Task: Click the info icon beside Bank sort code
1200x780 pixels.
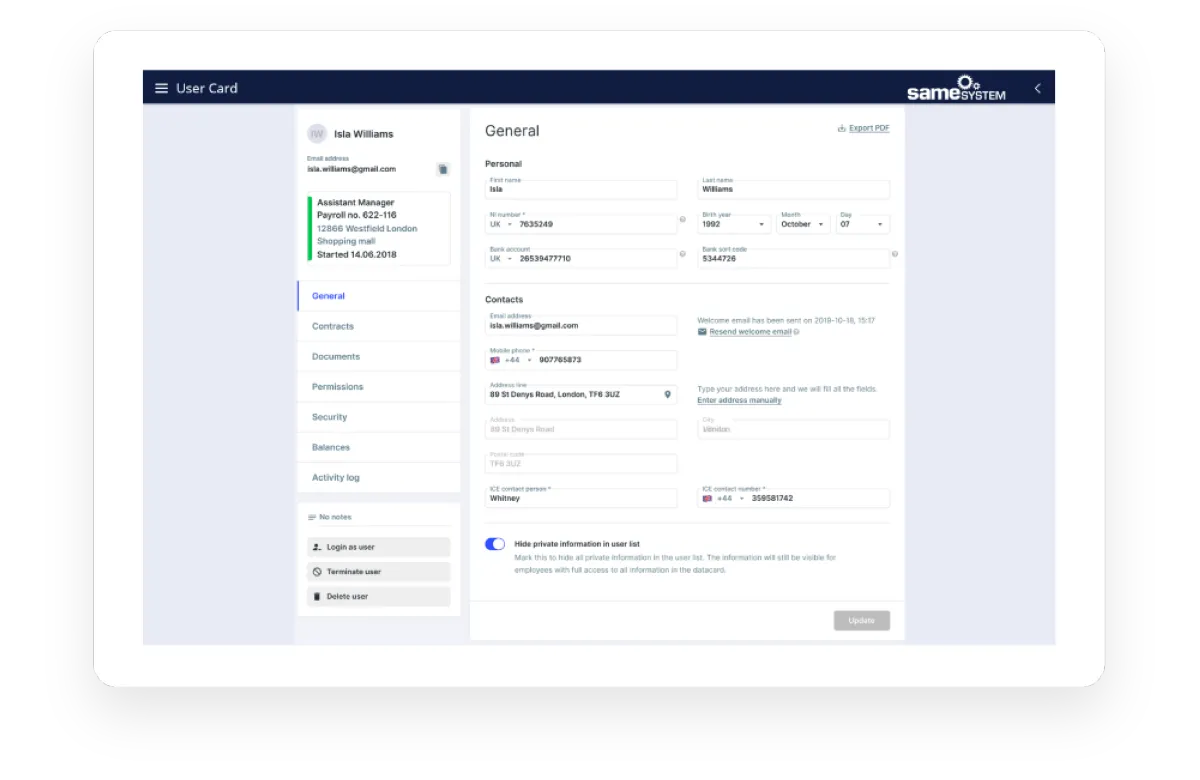Action: coord(895,254)
